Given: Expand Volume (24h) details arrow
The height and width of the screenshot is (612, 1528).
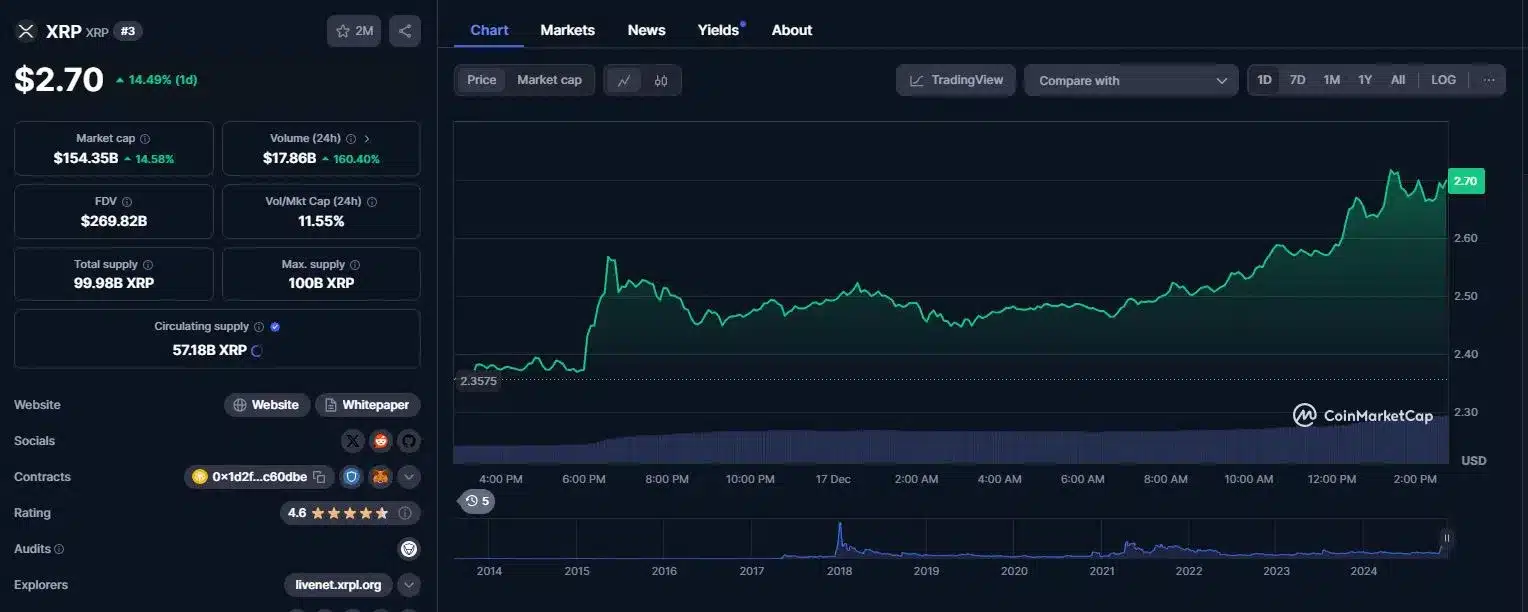Looking at the screenshot, I should [367, 139].
